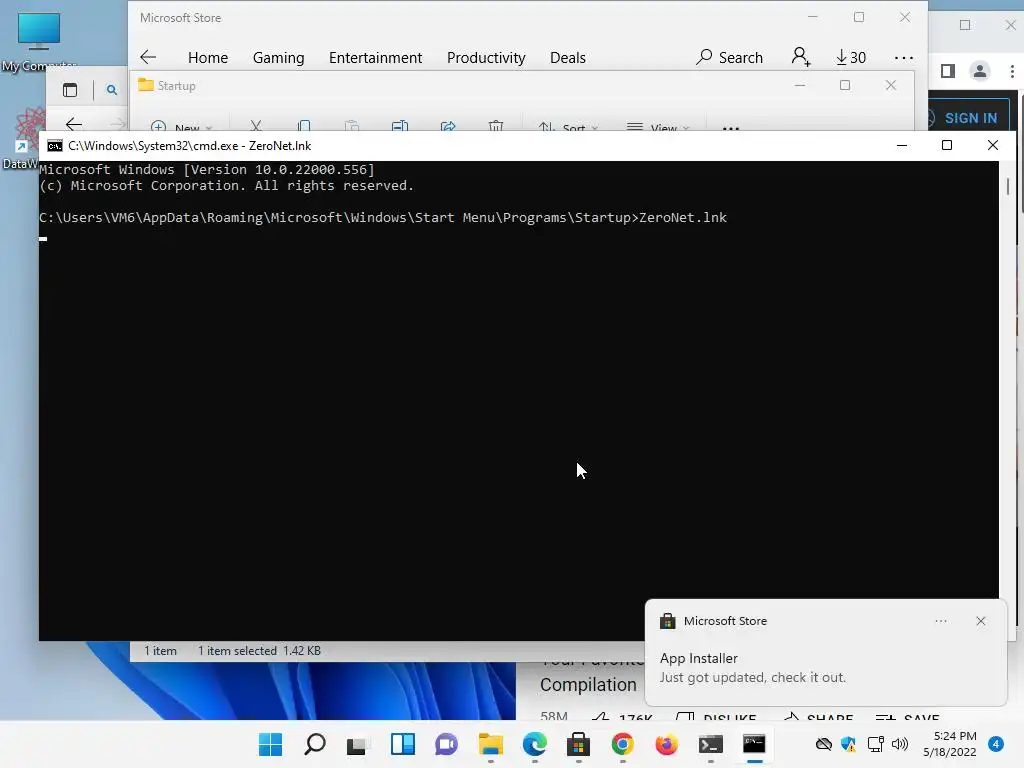Open the Windows Start menu
Viewport: 1024px width, 768px height.
pyautogui.click(x=270, y=744)
